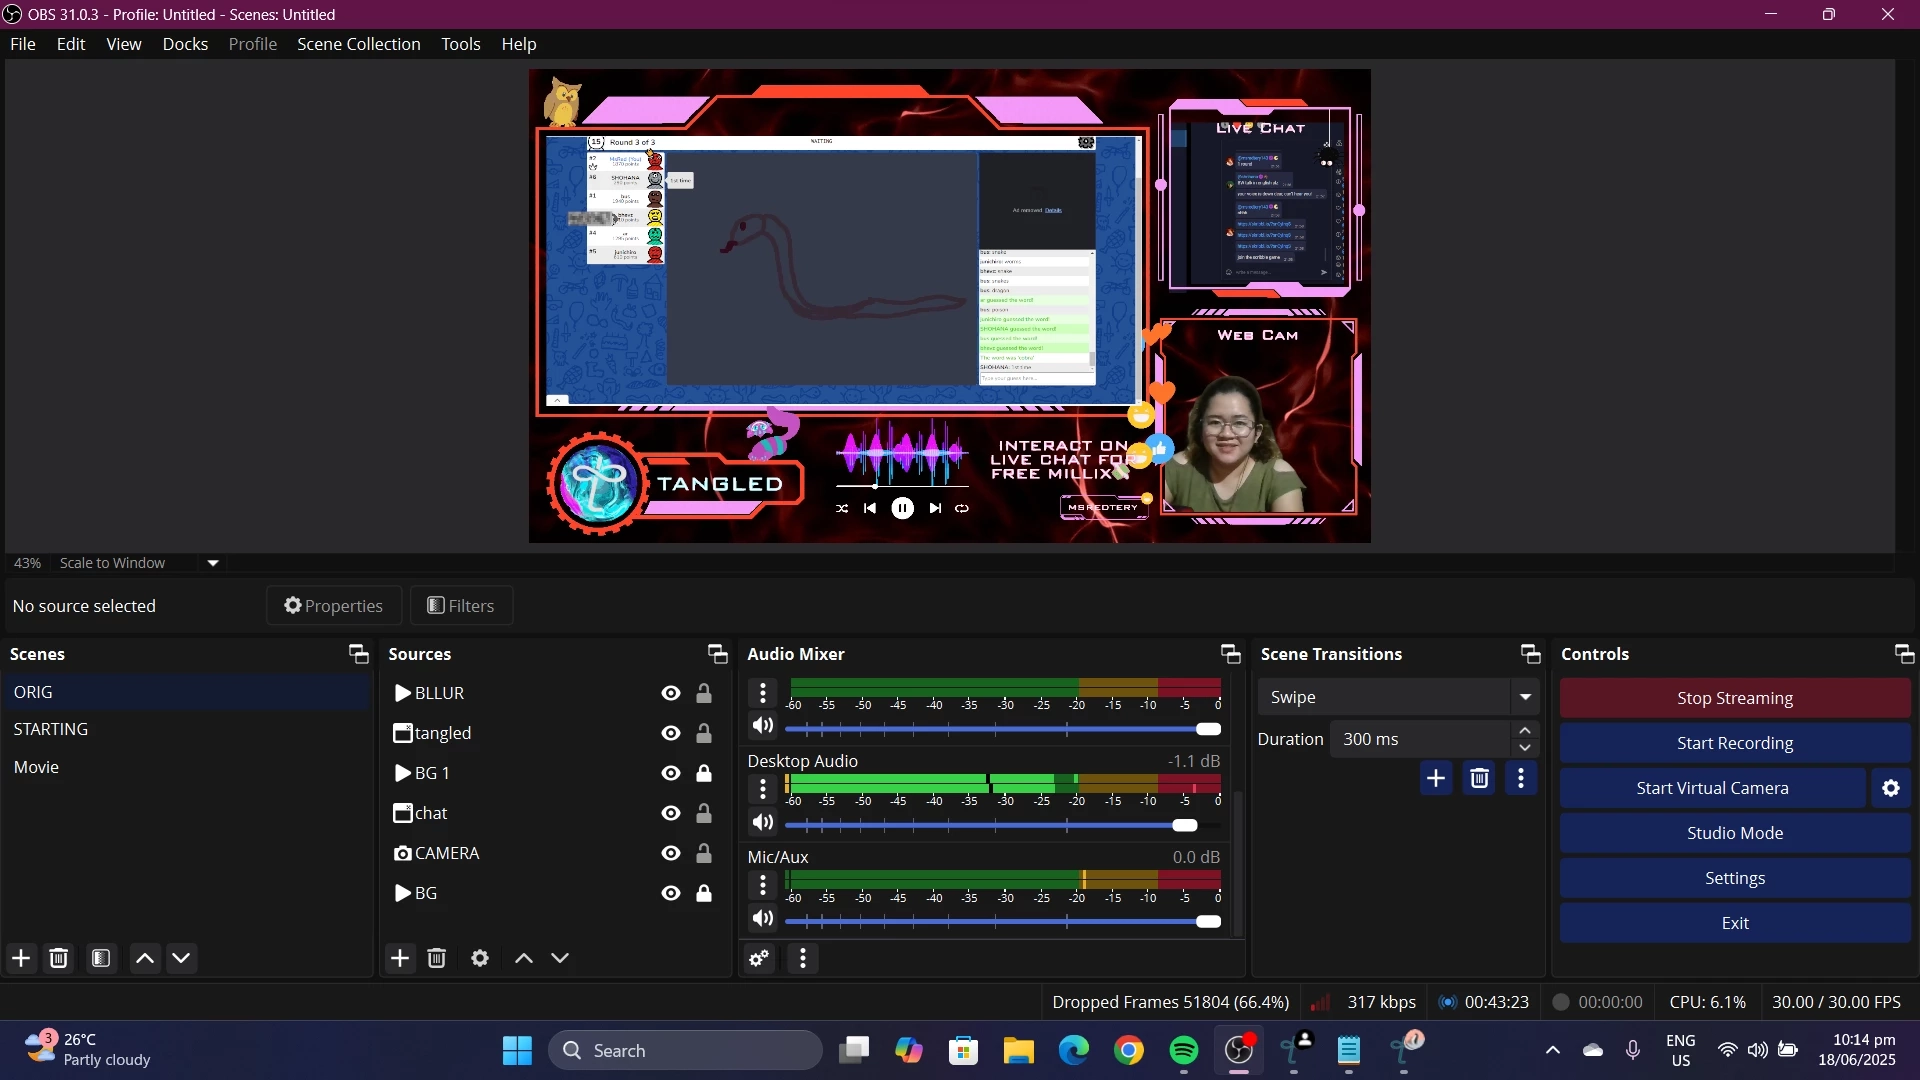Viewport: 1920px width, 1080px height.
Task: Open source properties gear in Sources panel
Action: [480, 958]
